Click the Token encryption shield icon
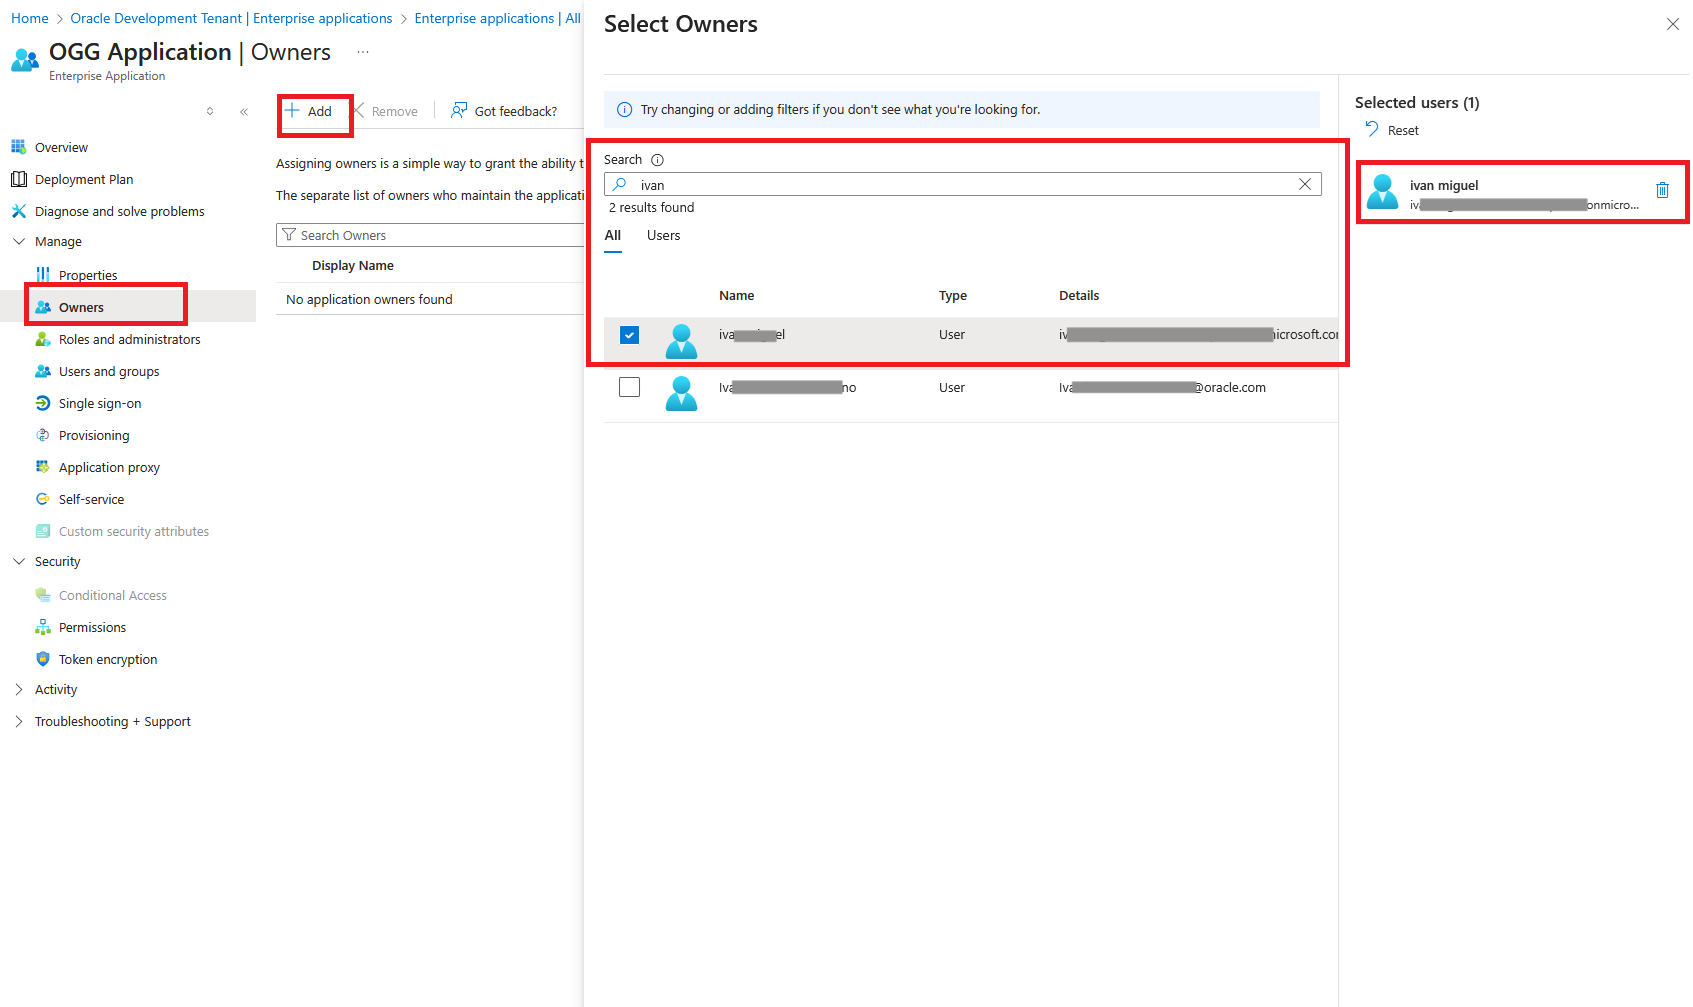 click(43, 659)
